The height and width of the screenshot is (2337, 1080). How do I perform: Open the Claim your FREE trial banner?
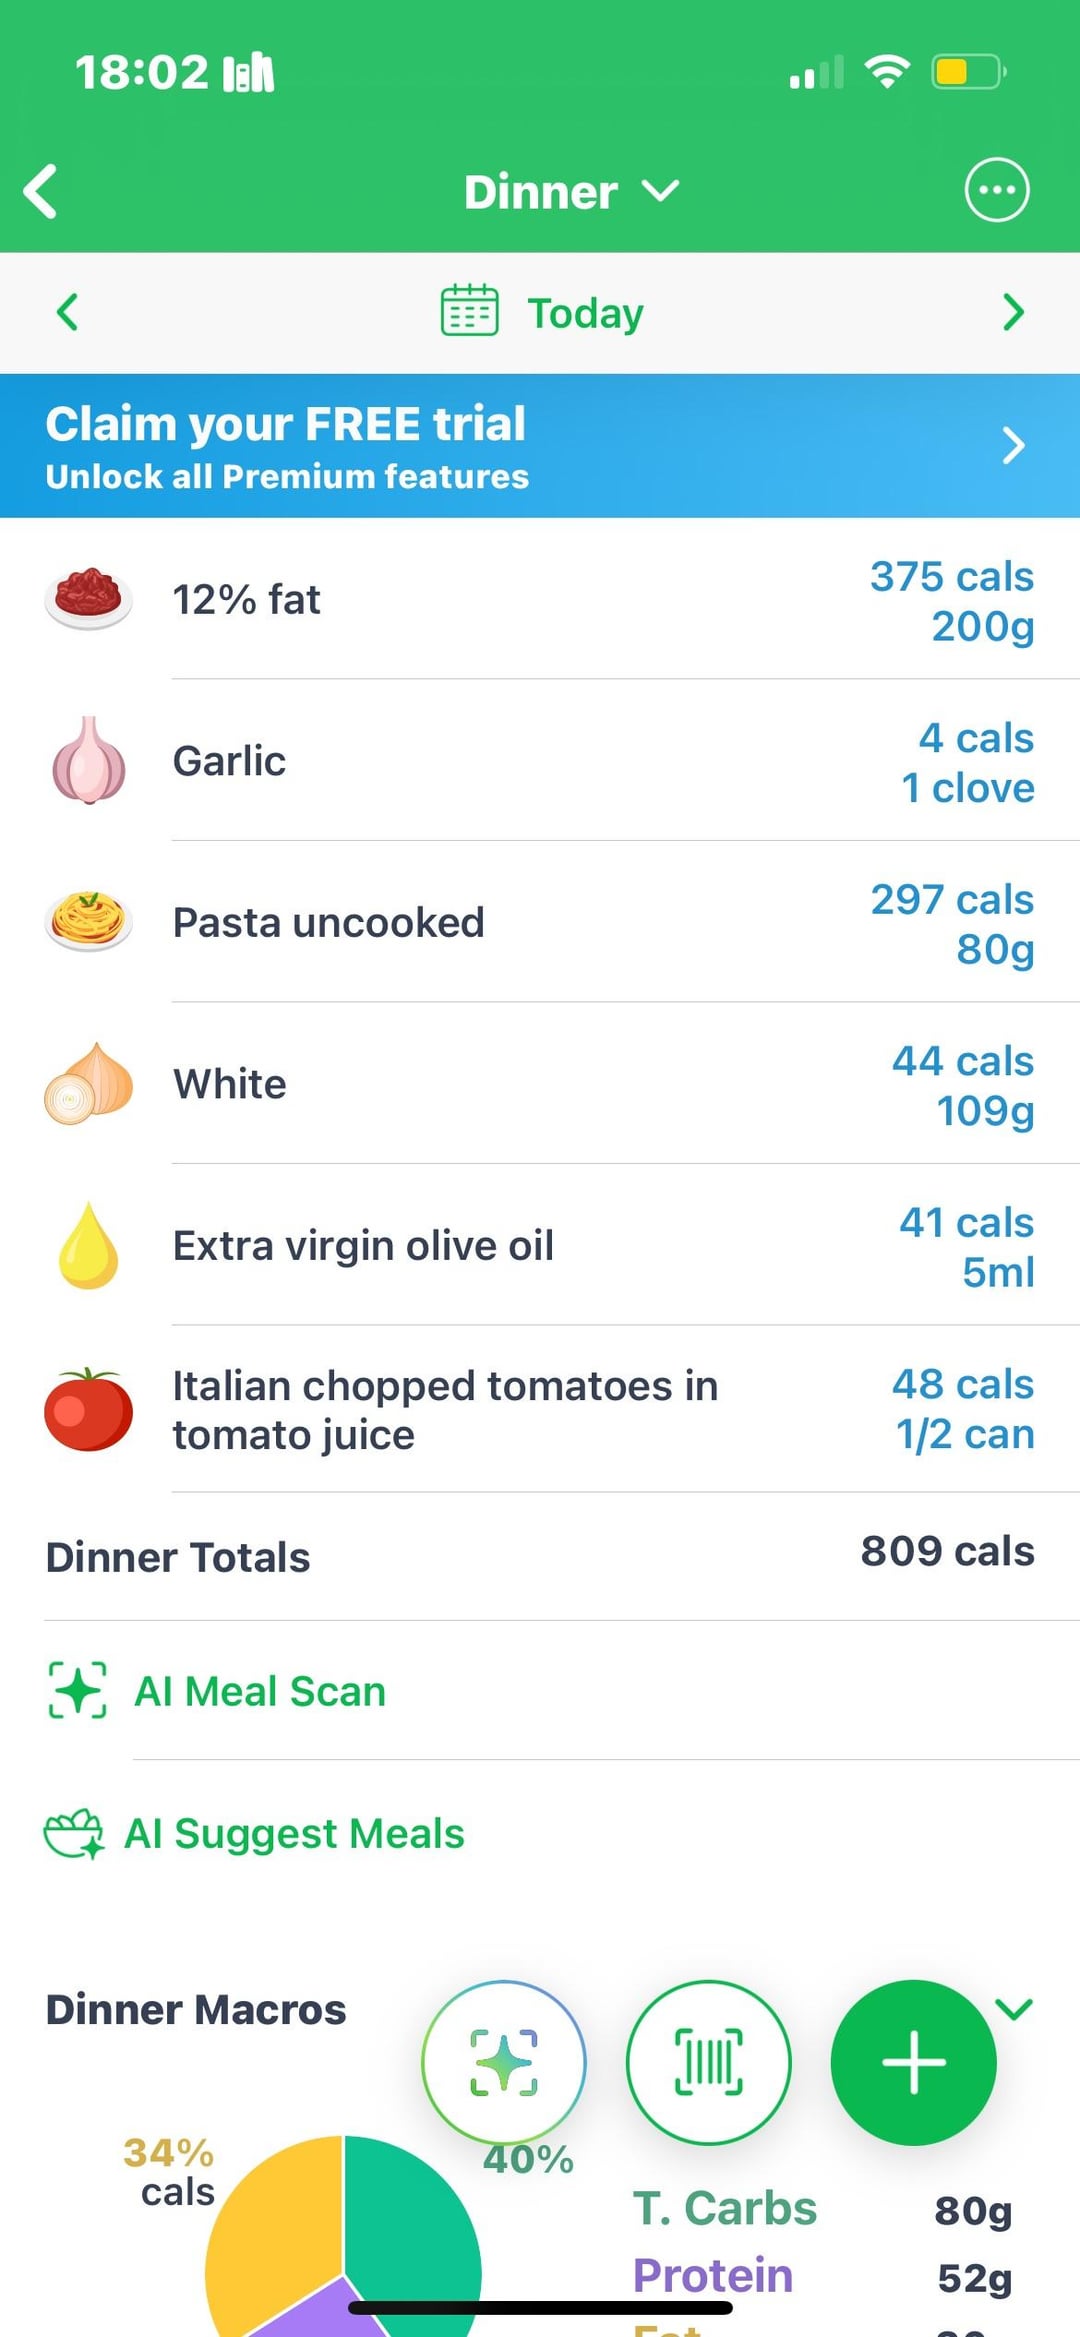(x=540, y=446)
